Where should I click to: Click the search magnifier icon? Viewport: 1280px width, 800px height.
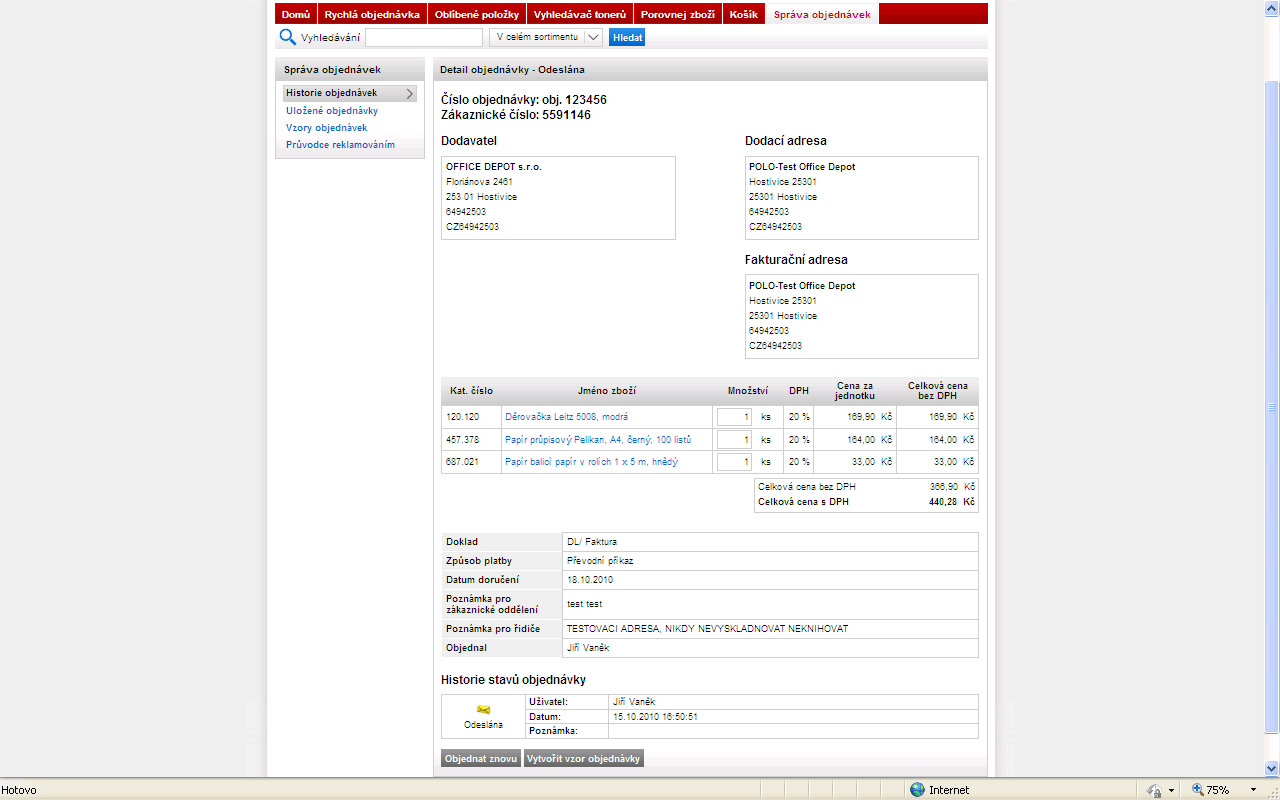(287, 37)
